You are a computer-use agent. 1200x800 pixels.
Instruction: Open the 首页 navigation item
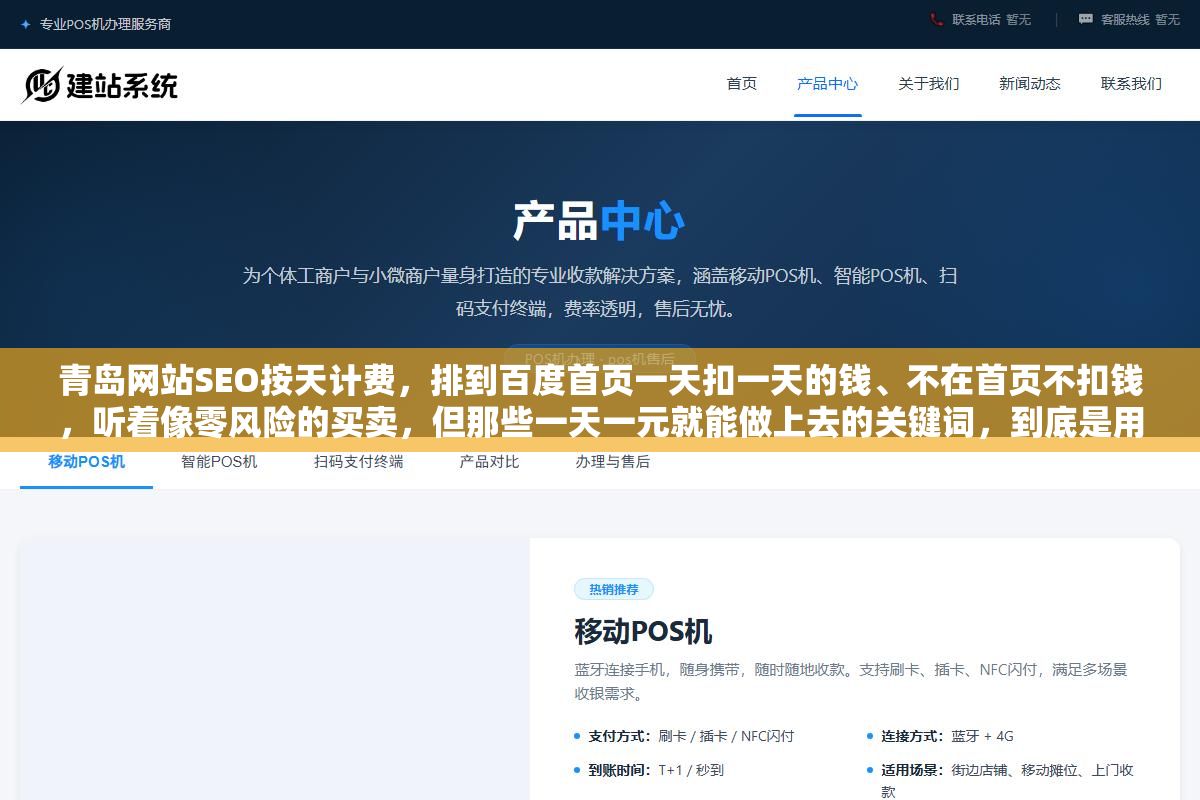click(742, 84)
